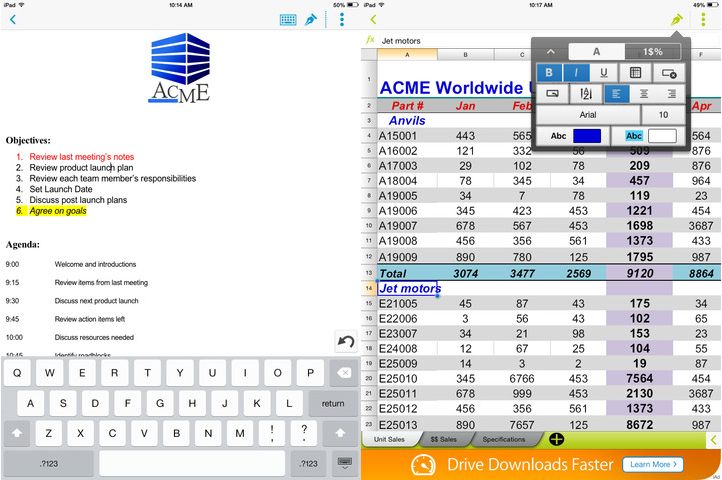Tap the green pen format icon in spreadsheet
This screenshot has height=480, width=722.
click(x=676, y=19)
